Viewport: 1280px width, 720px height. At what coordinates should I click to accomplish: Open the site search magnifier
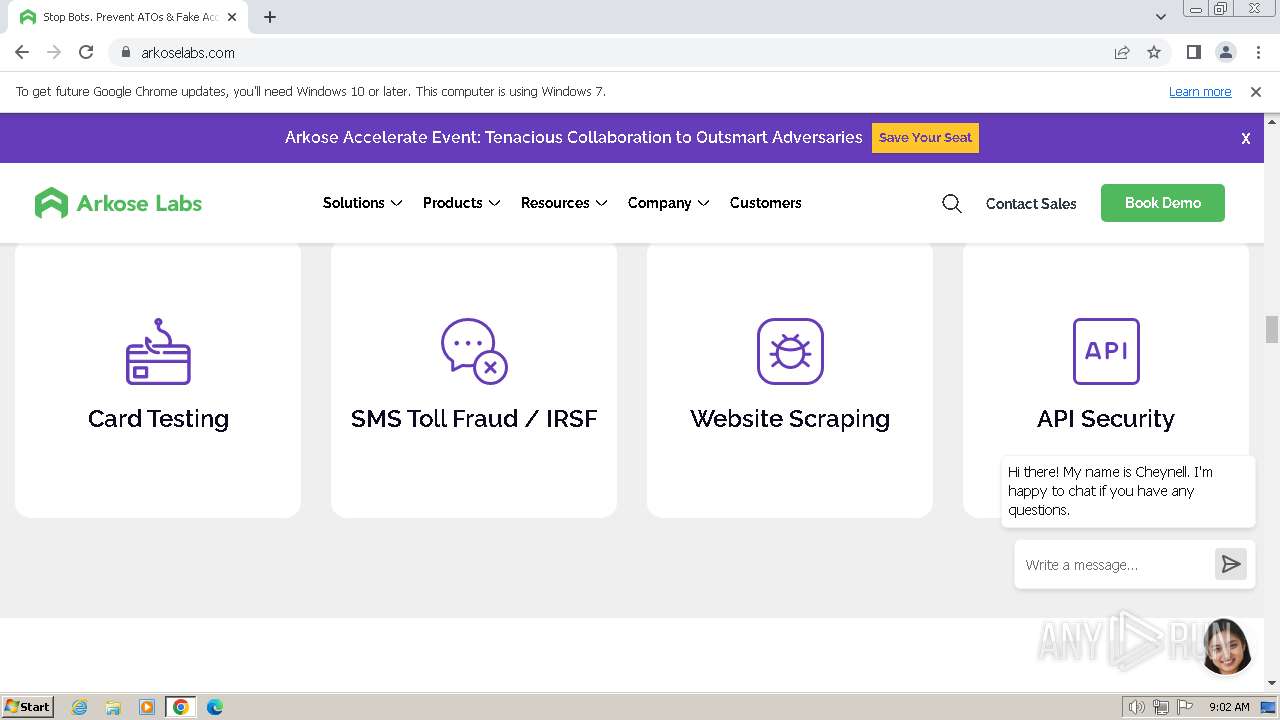coord(952,203)
